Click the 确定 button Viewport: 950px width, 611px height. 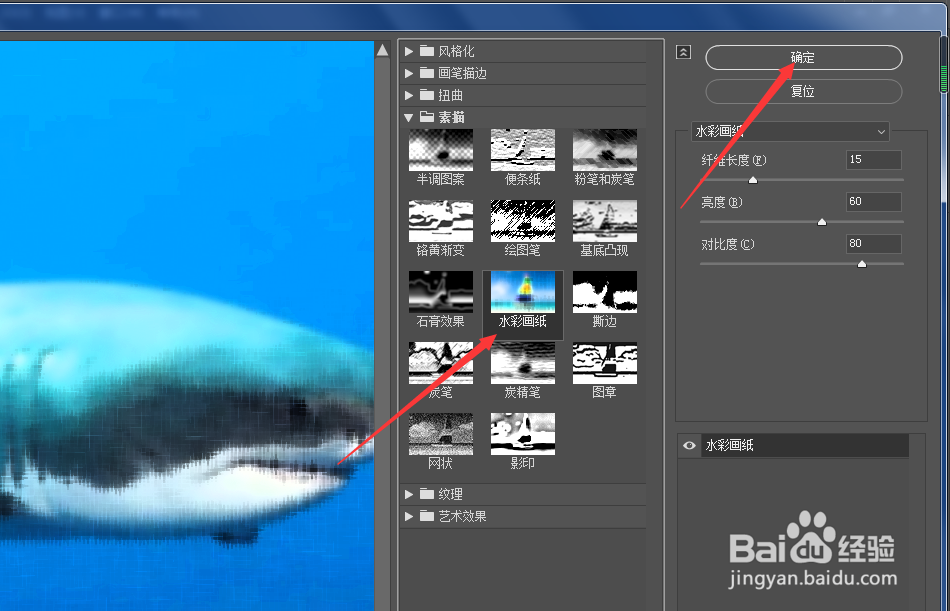pyautogui.click(x=803, y=58)
